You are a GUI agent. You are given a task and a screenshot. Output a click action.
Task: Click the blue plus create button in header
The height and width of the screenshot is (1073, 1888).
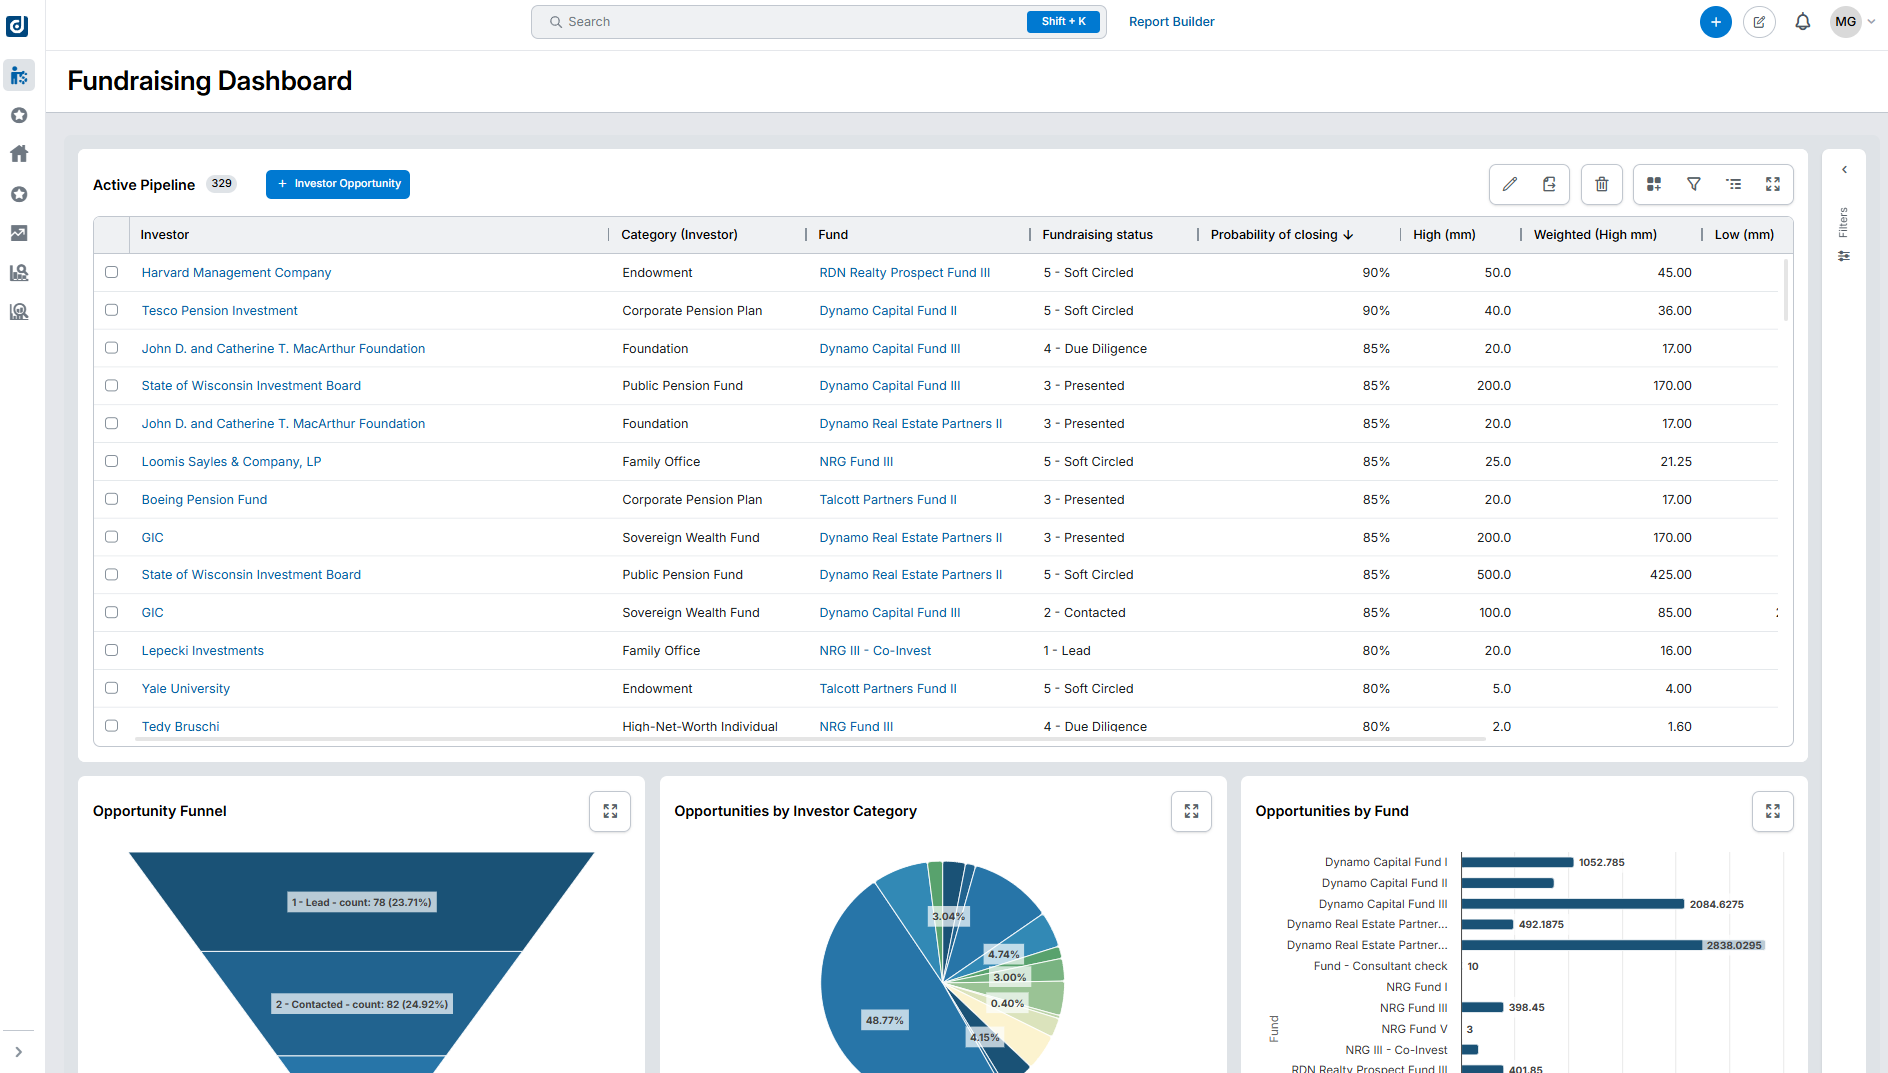[1715, 22]
